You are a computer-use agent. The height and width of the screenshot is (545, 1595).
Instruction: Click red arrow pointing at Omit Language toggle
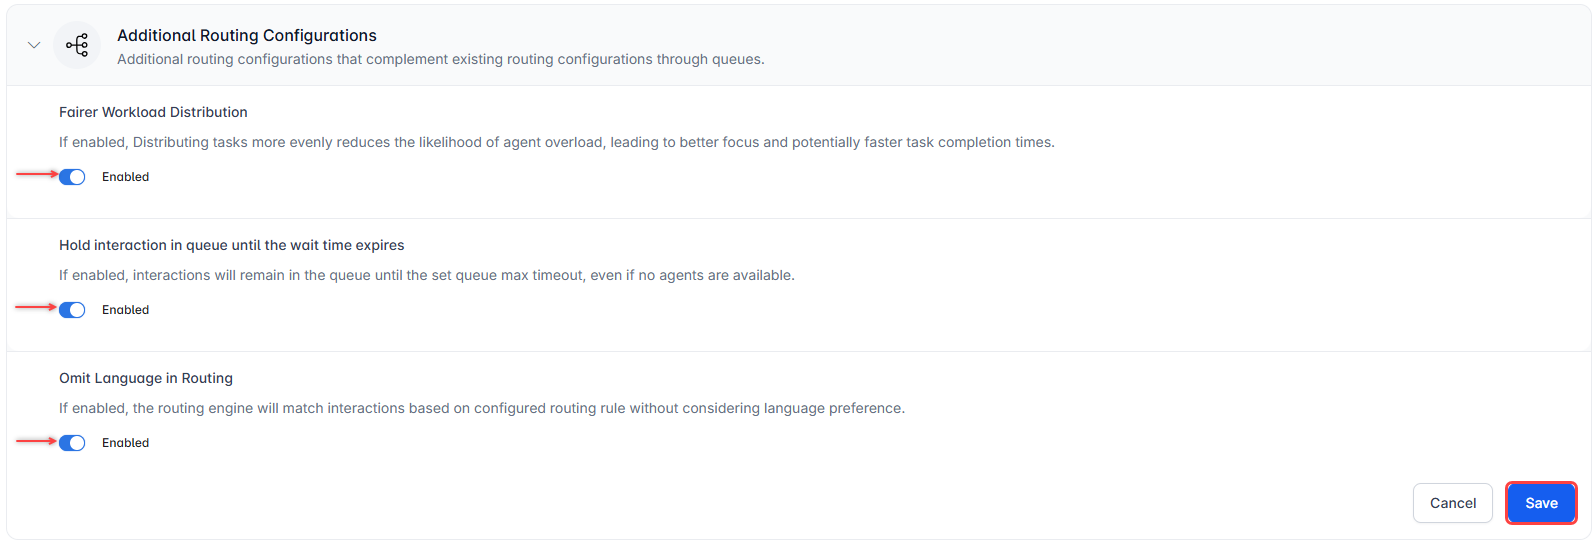[37, 440]
